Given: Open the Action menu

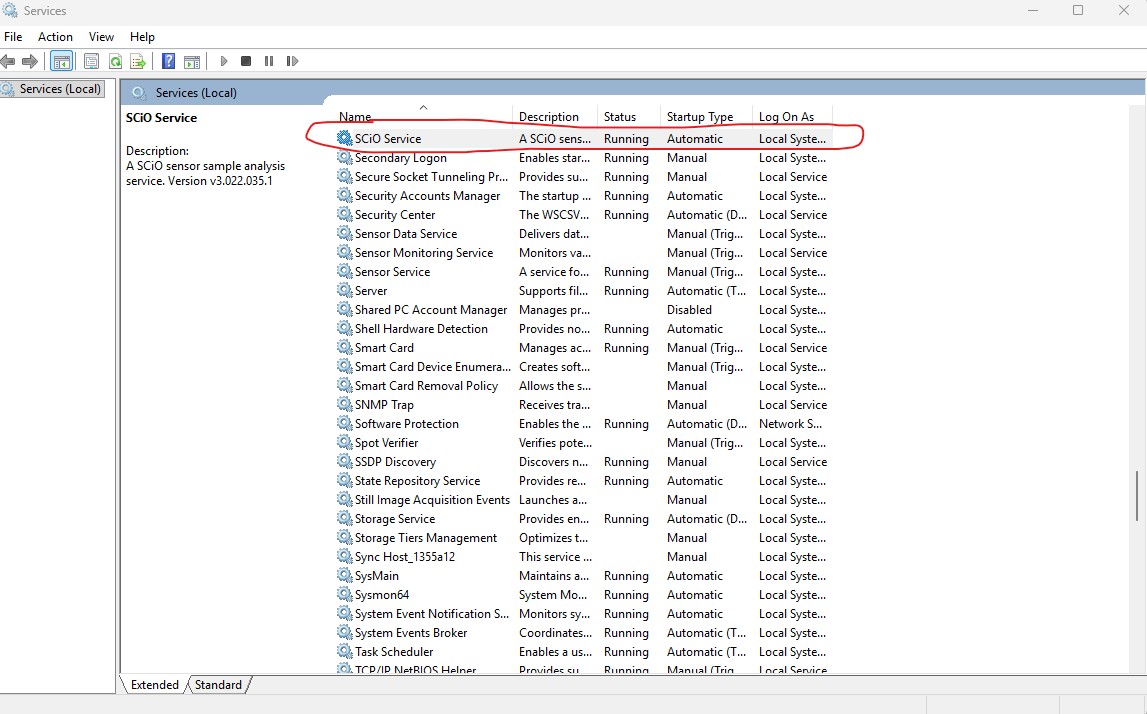Looking at the screenshot, I should click(56, 37).
